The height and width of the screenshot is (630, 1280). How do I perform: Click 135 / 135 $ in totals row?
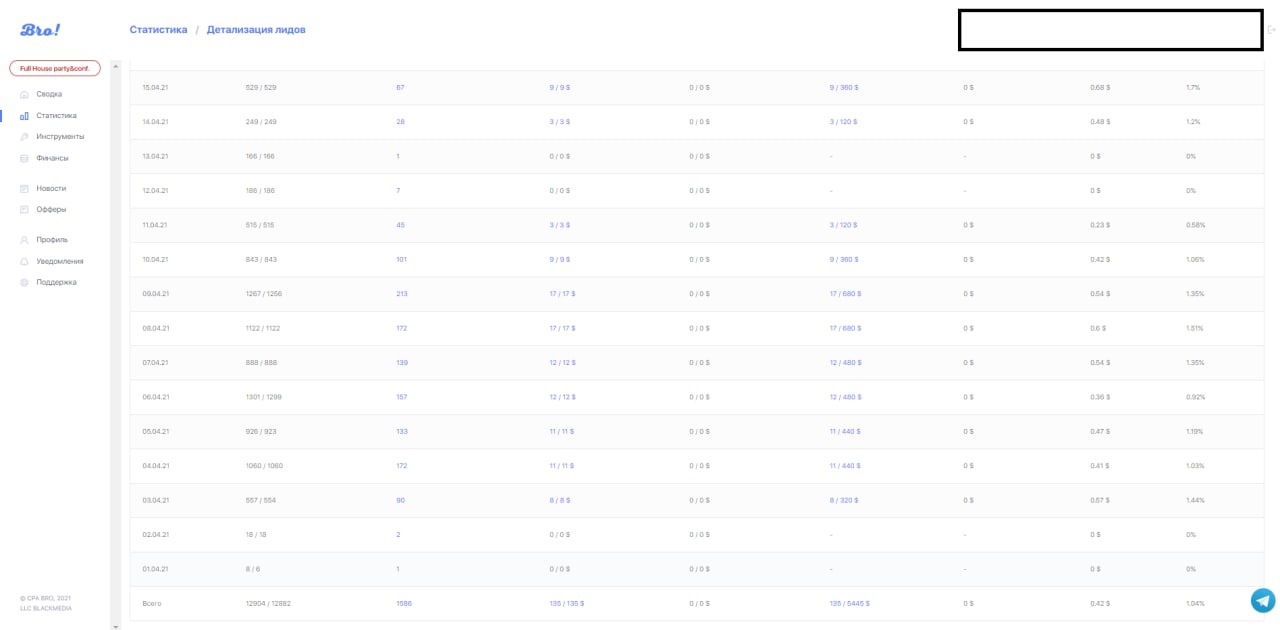567,604
